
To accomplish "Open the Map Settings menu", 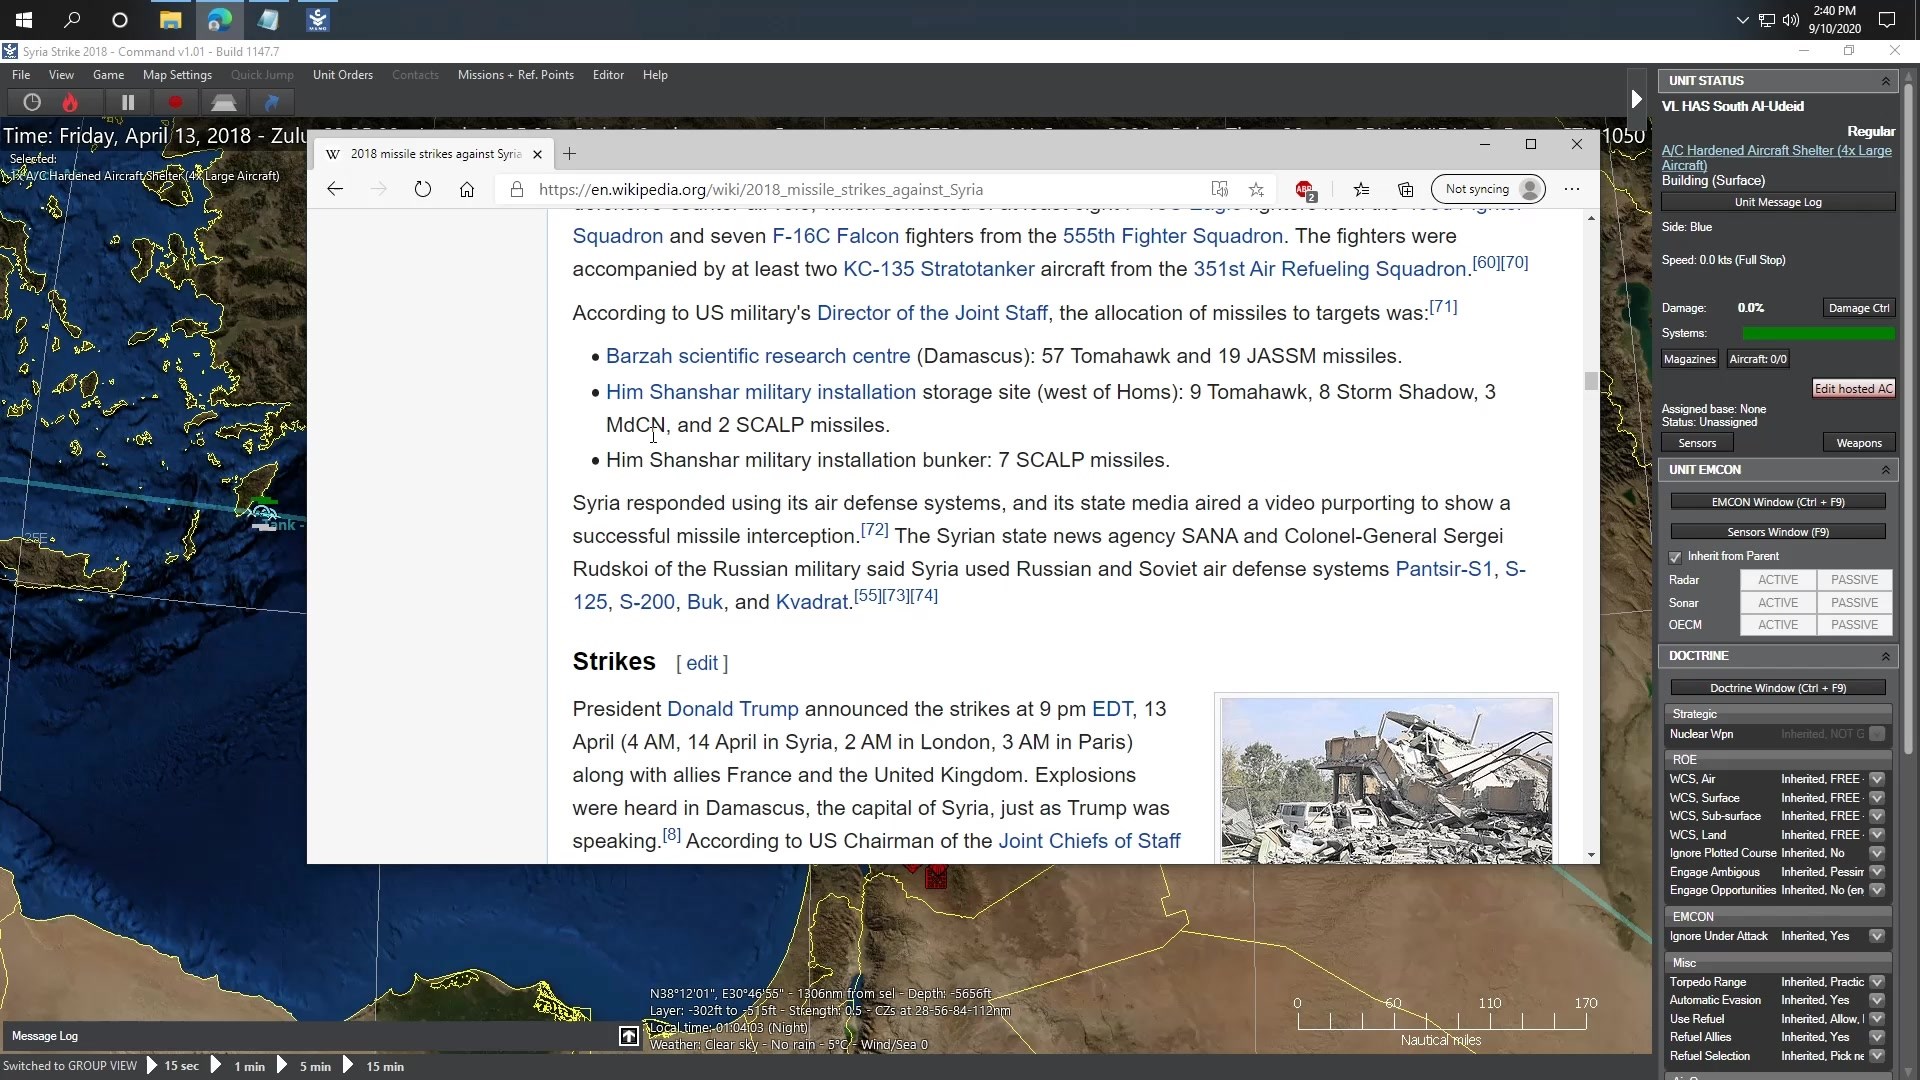I will [x=177, y=75].
